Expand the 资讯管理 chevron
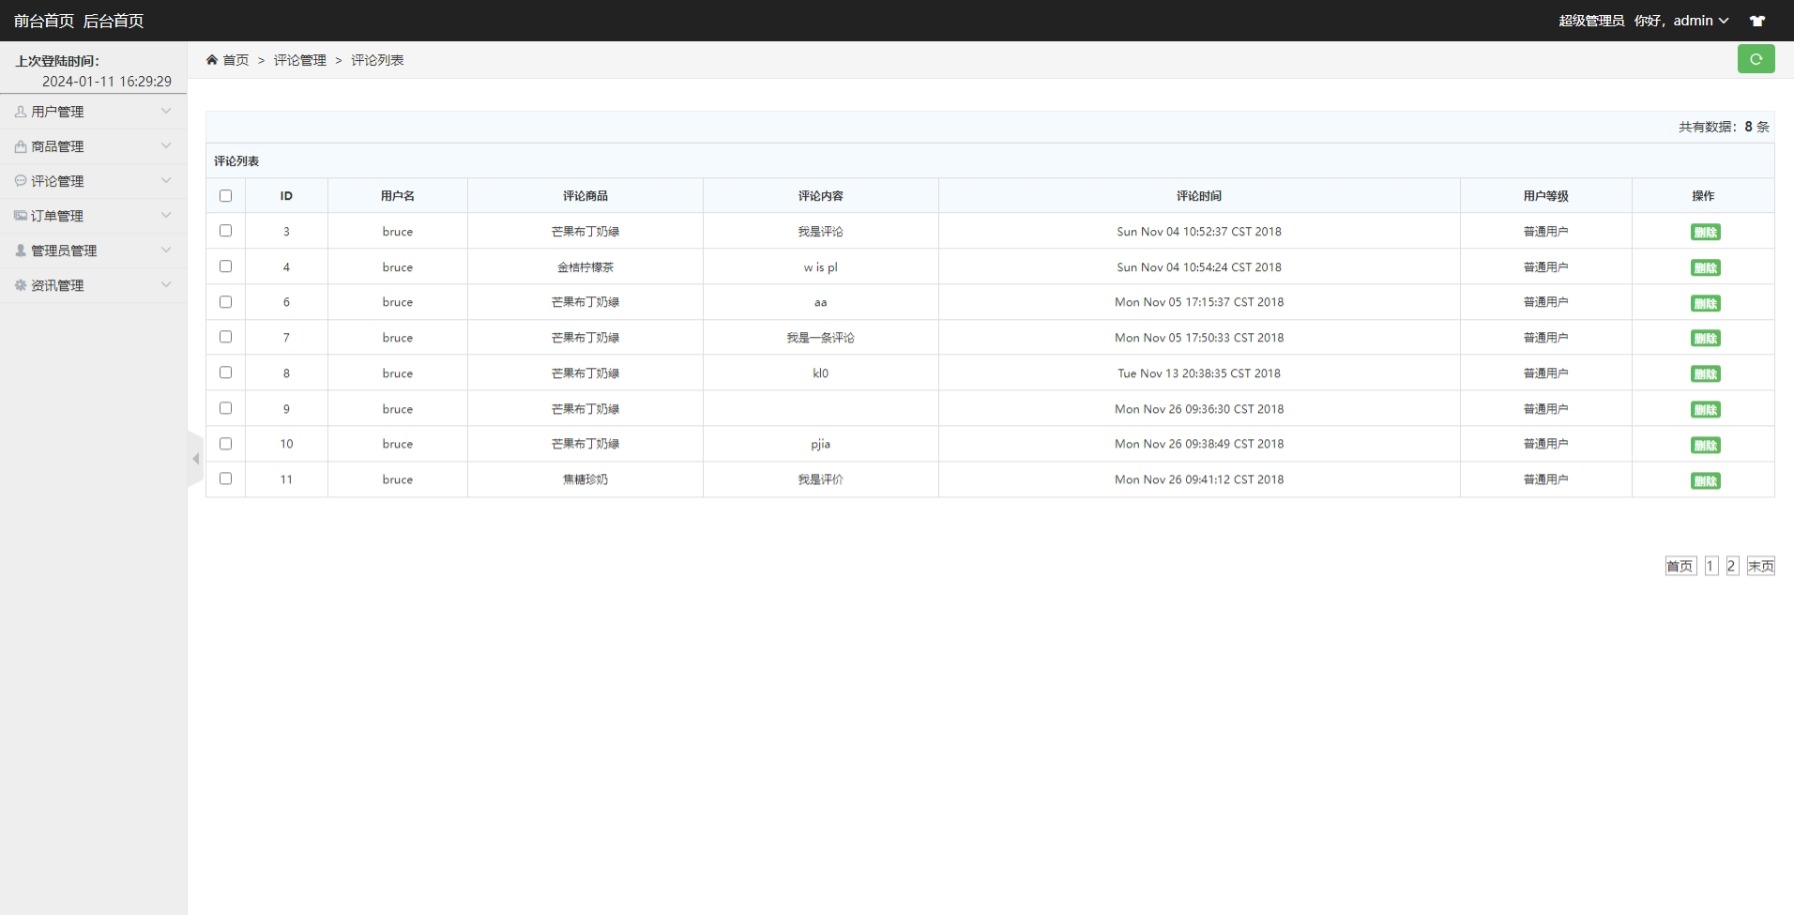This screenshot has height=915, width=1794. tap(166, 285)
